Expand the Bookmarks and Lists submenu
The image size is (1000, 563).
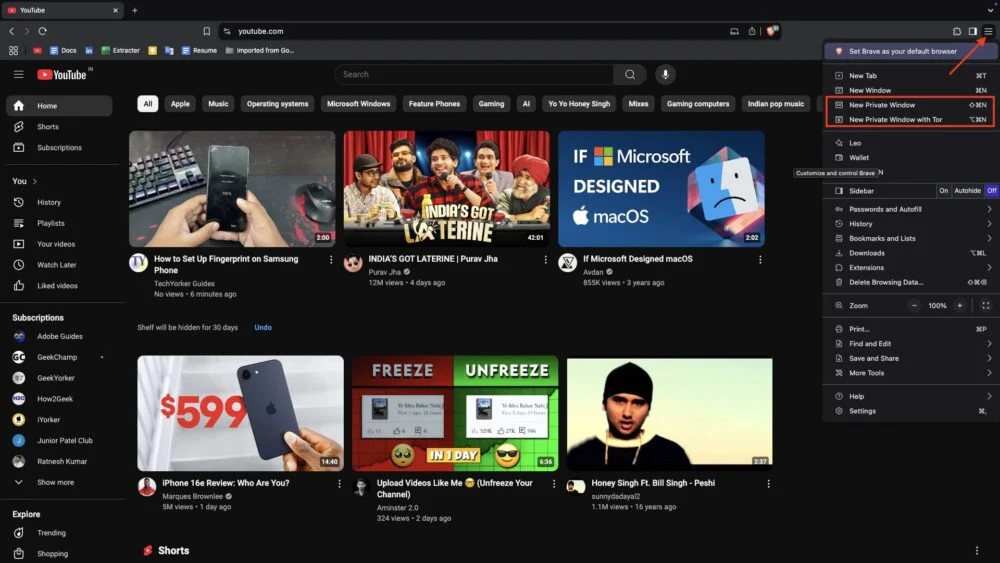(x=989, y=238)
